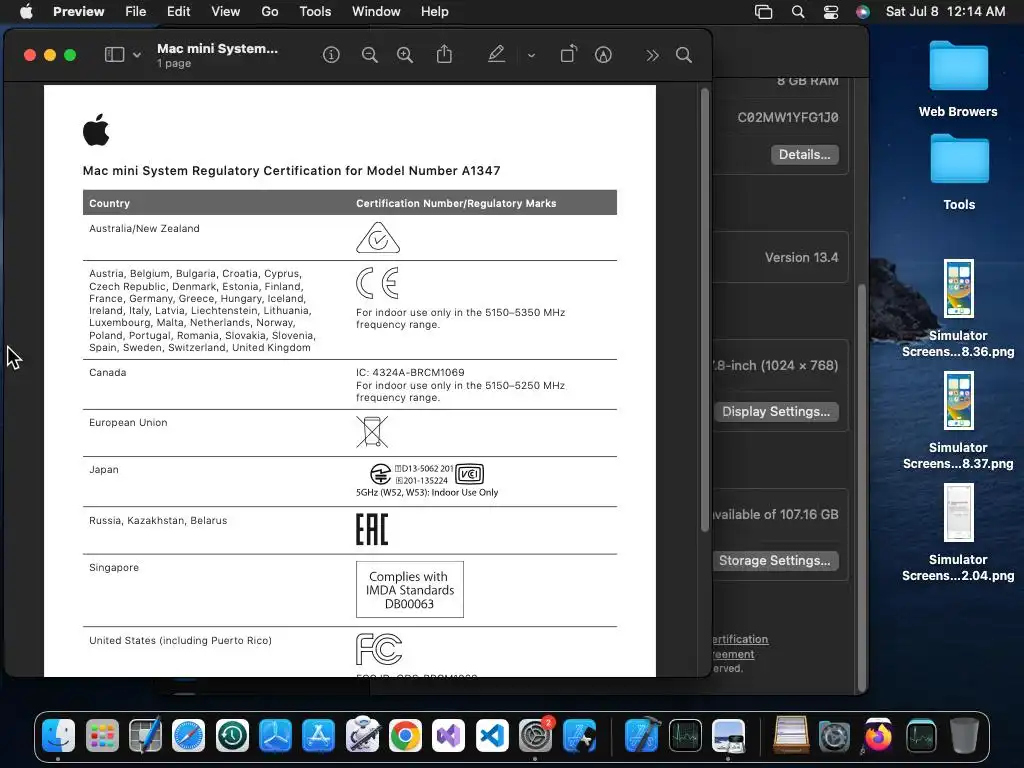
Task: Open the Web Browers desktop folder
Action: point(958,79)
